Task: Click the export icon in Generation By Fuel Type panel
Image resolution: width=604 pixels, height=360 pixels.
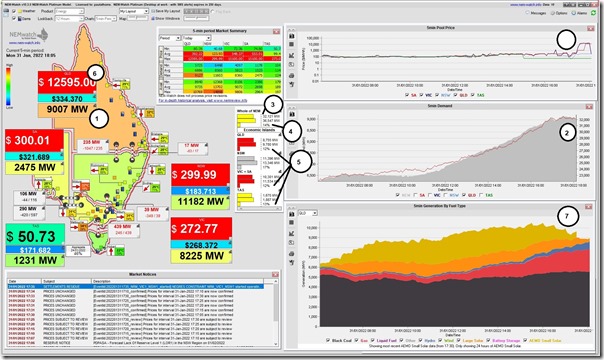Action: pyautogui.click(x=292, y=243)
